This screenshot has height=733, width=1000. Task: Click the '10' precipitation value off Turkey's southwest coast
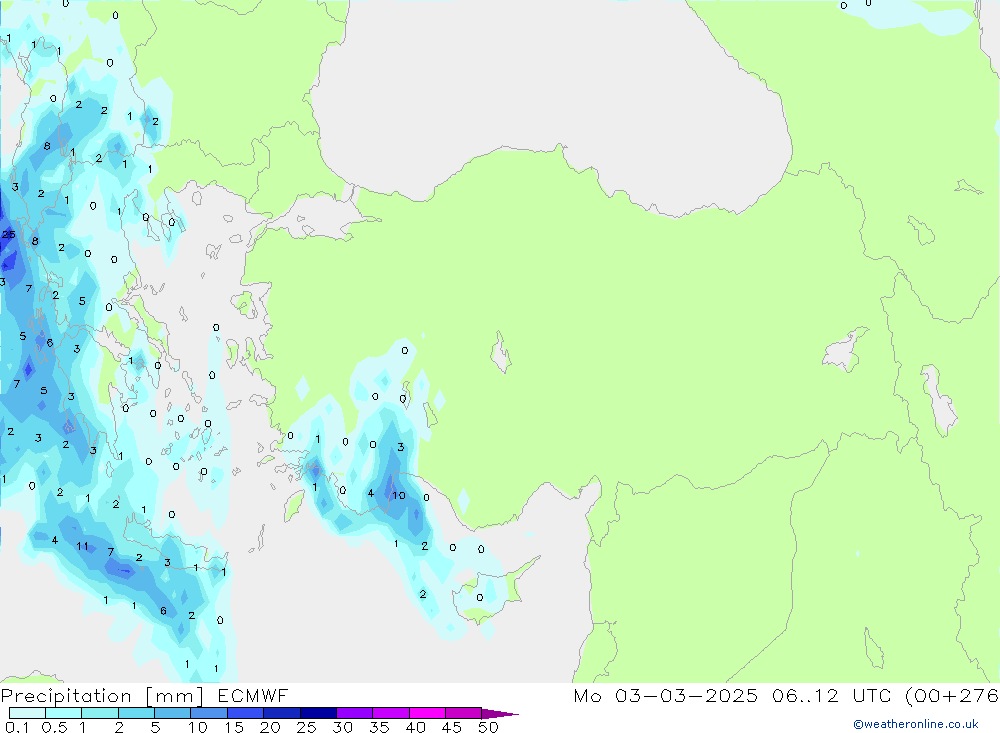click(x=399, y=495)
